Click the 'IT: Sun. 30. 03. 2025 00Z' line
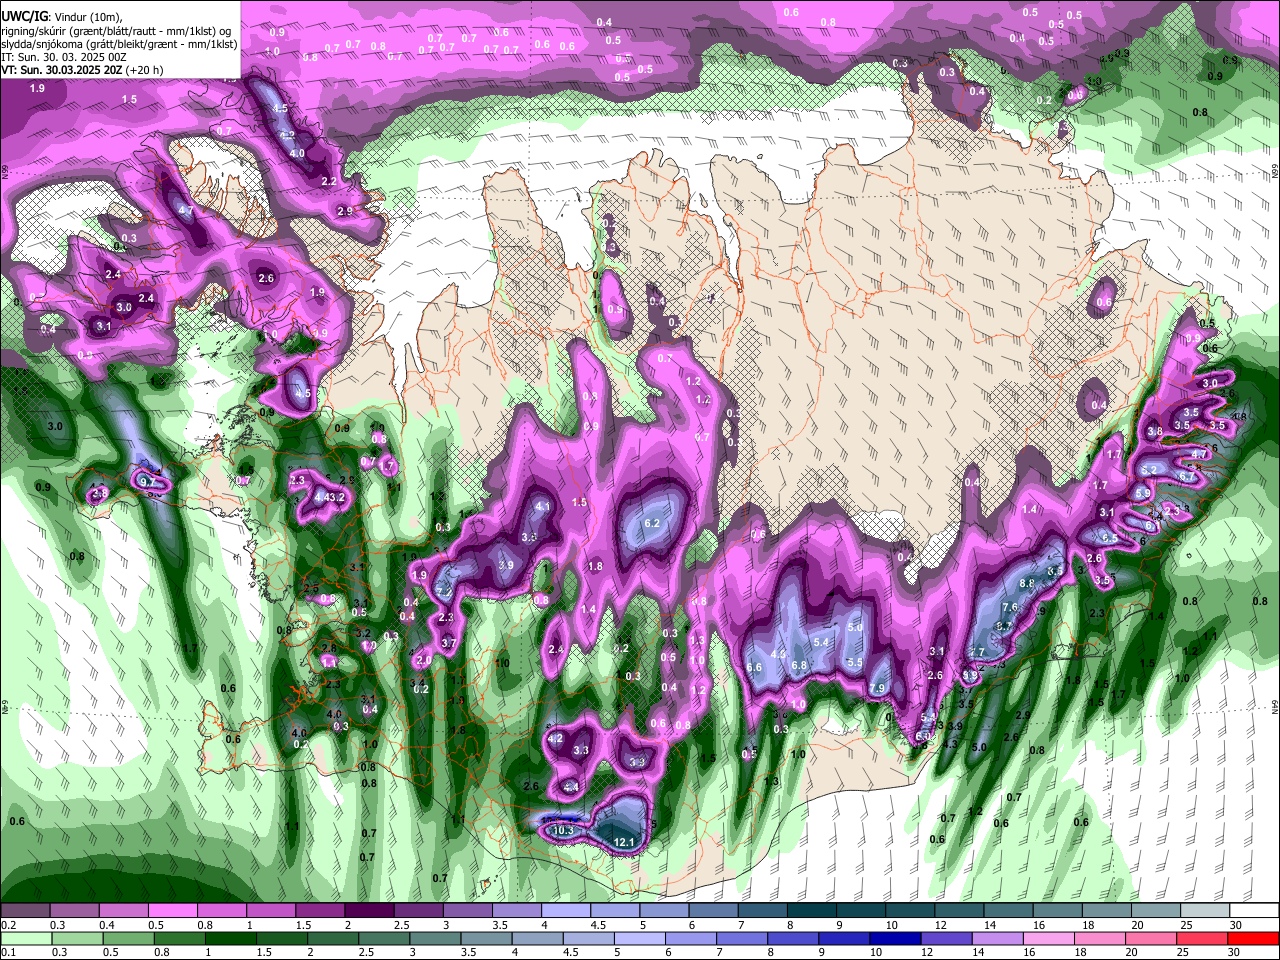 pos(64,58)
